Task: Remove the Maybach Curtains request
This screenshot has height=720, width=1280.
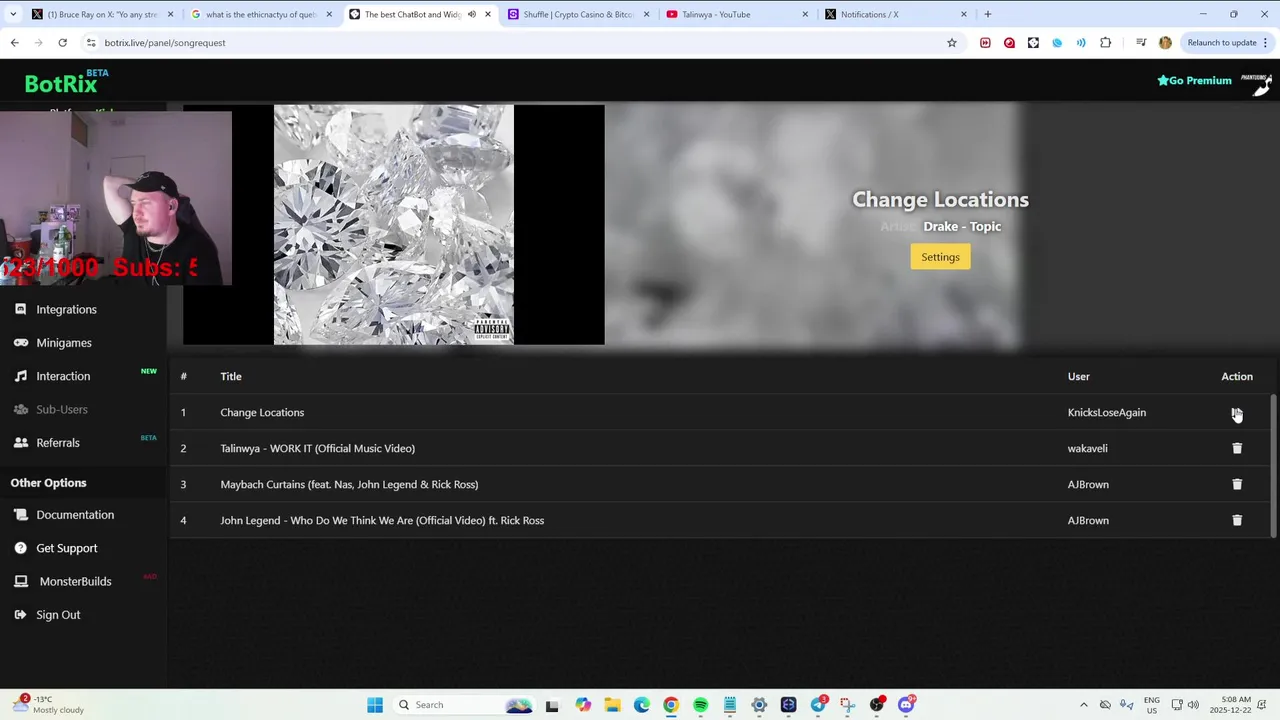Action: (1237, 484)
